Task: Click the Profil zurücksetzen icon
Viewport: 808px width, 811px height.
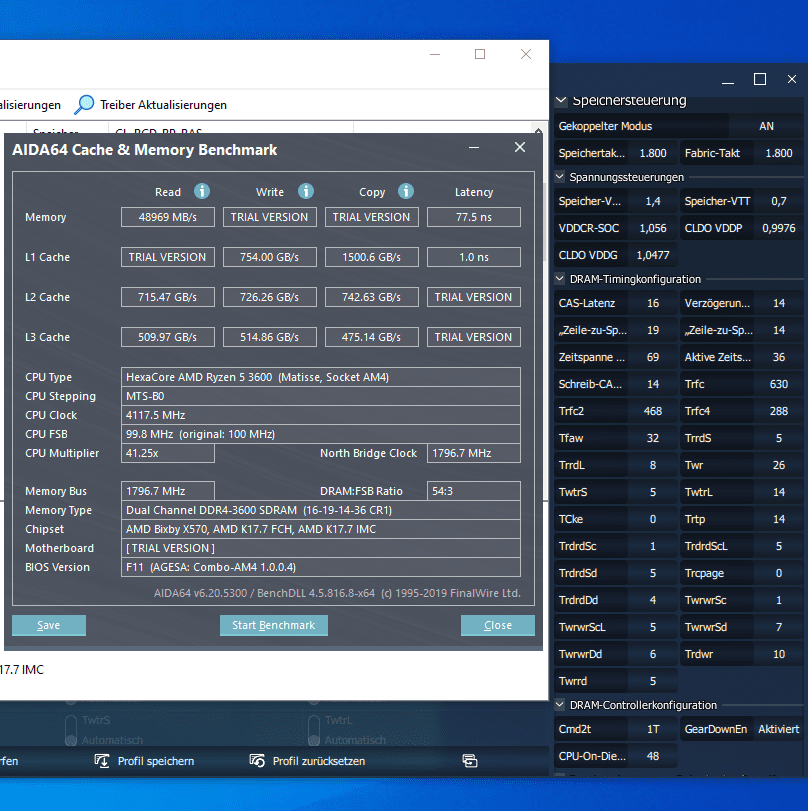Action: pyautogui.click(x=257, y=761)
